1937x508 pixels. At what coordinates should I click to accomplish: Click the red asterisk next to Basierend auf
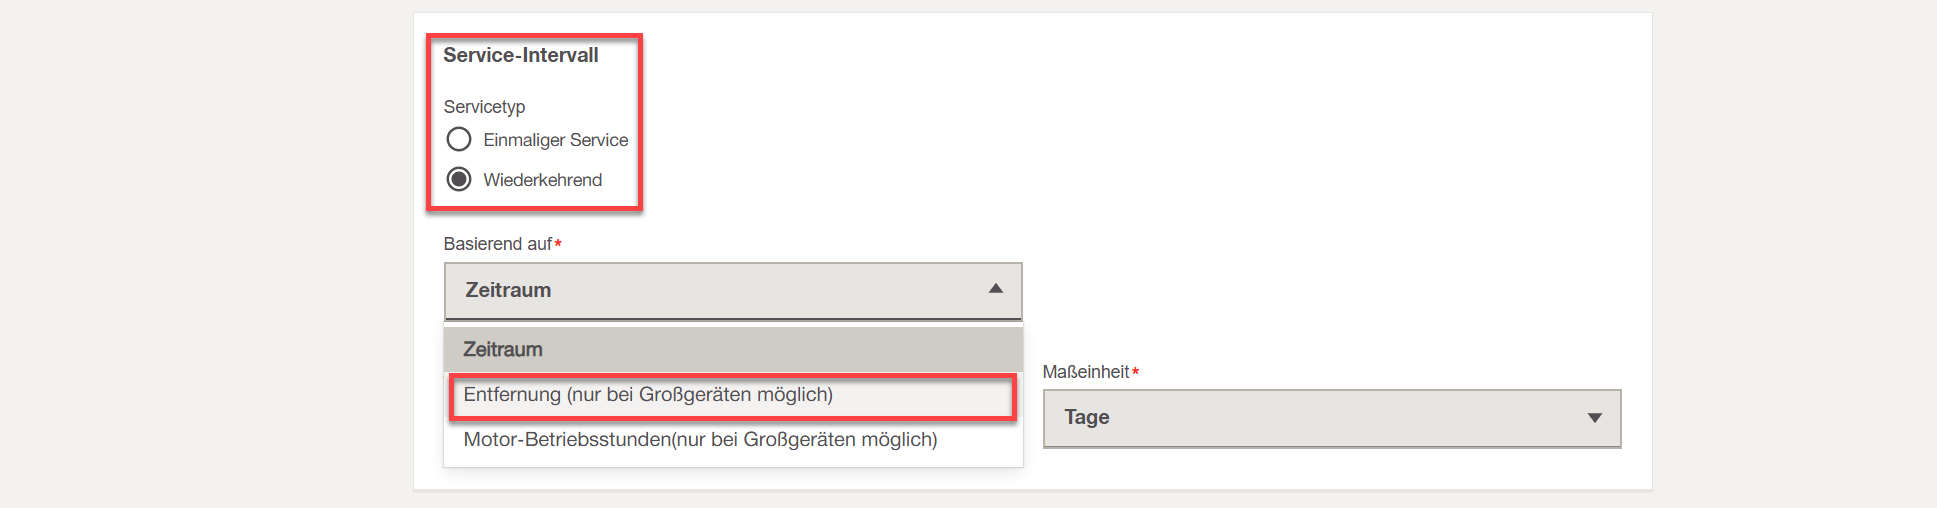(x=557, y=244)
